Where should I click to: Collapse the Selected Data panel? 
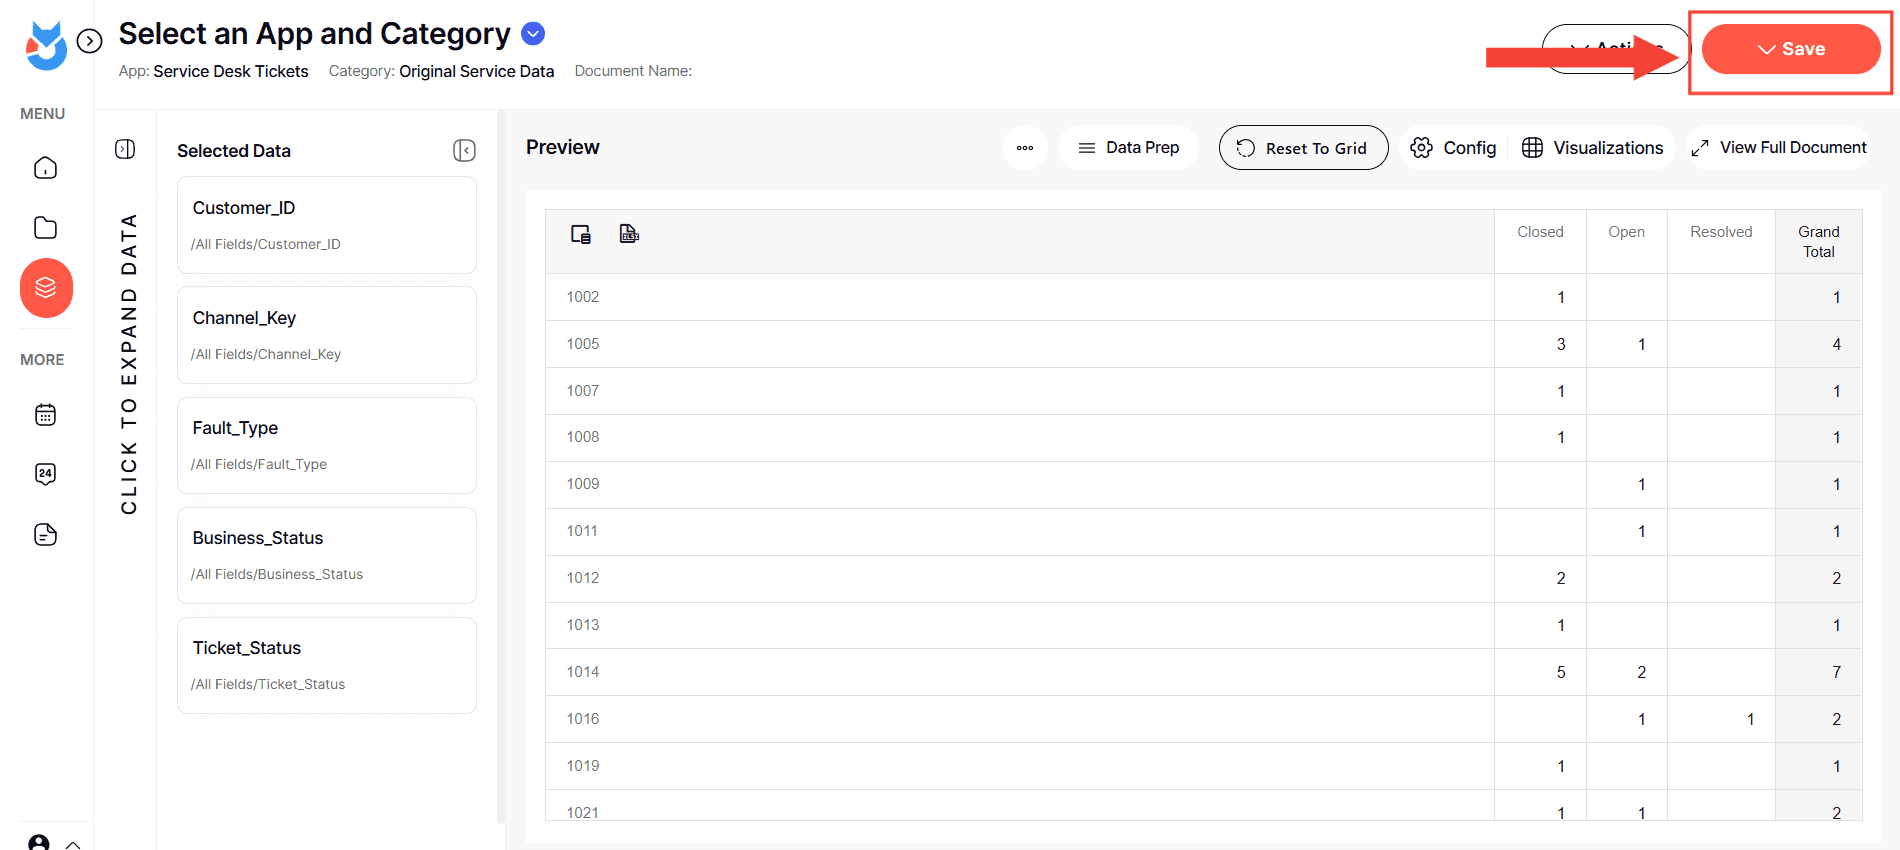pyautogui.click(x=464, y=150)
